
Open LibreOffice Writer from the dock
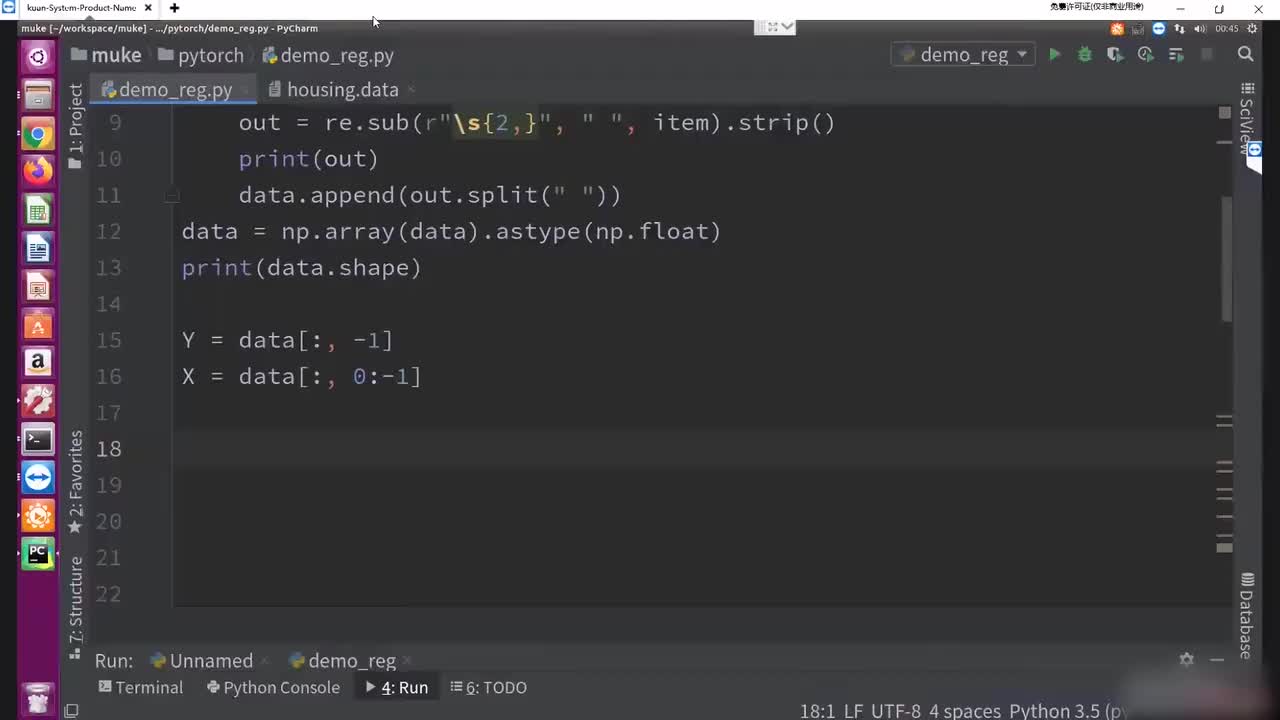click(x=38, y=248)
